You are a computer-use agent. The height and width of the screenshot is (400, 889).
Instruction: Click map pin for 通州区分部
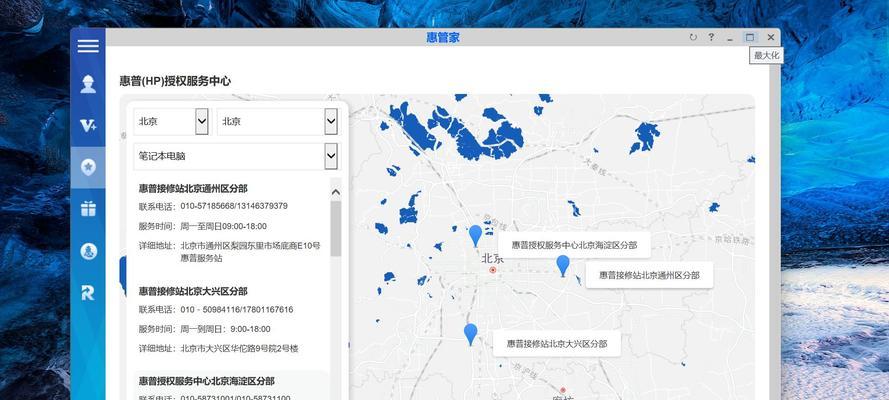562,266
